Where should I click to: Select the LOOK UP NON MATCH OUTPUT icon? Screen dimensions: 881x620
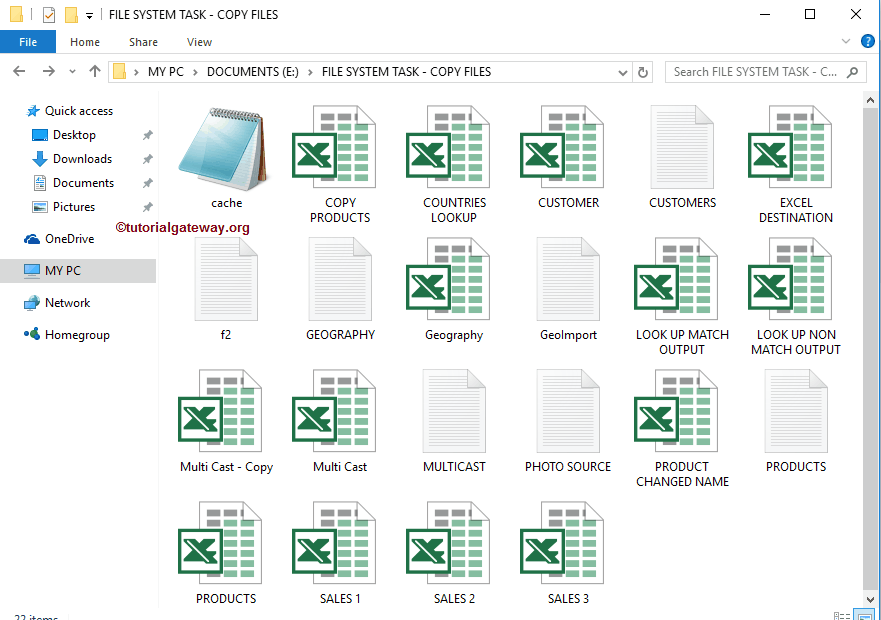coord(791,279)
